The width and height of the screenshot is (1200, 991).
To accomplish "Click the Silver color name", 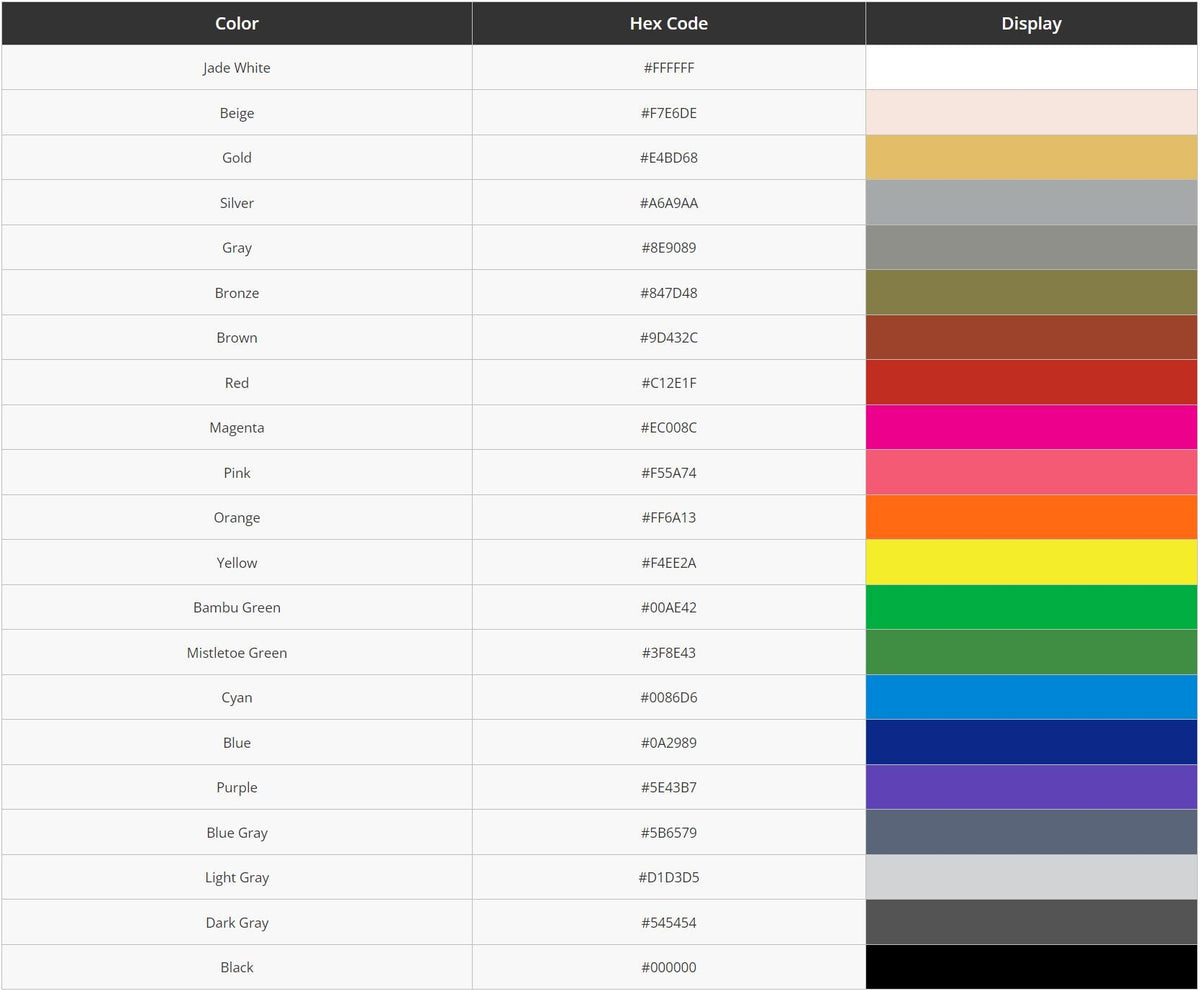I will (237, 203).
